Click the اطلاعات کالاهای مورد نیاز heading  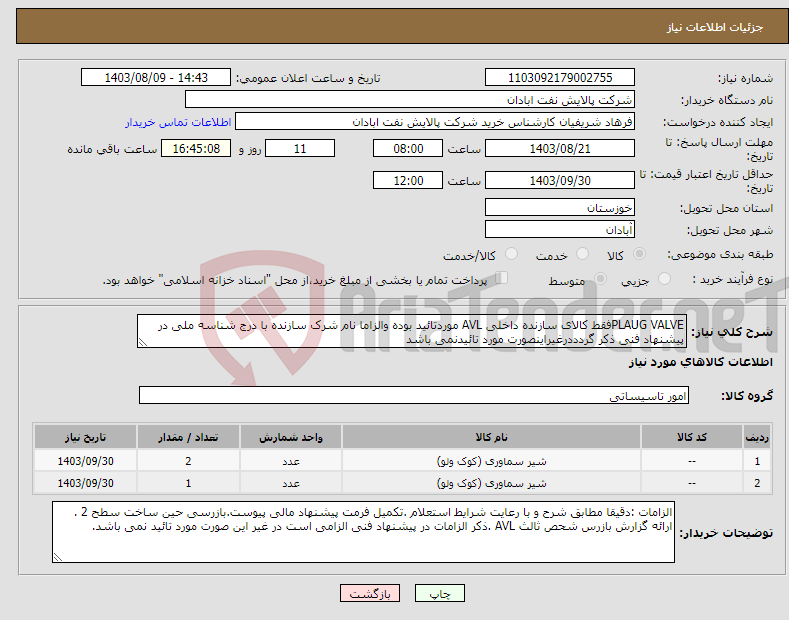click(x=700, y=362)
